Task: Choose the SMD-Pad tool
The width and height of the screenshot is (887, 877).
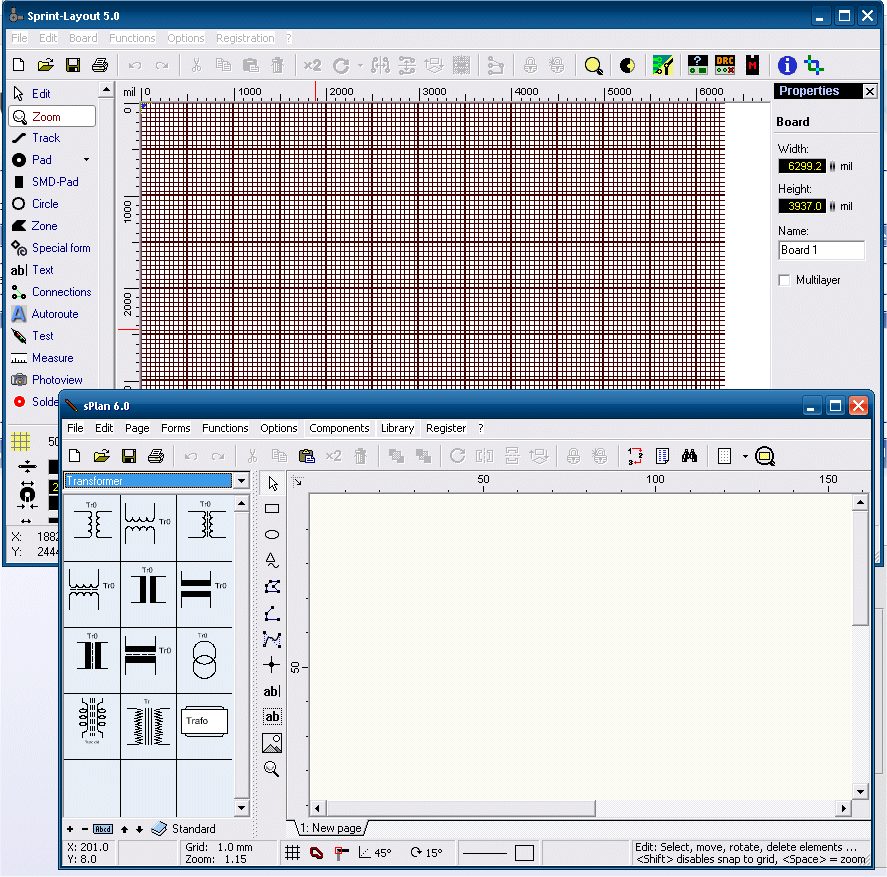Action: tap(45, 182)
